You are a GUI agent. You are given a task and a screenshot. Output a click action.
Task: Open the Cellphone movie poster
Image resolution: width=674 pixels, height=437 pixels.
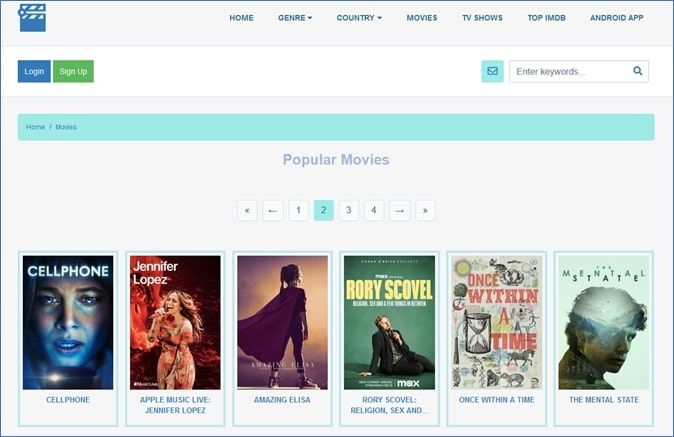[69, 322]
